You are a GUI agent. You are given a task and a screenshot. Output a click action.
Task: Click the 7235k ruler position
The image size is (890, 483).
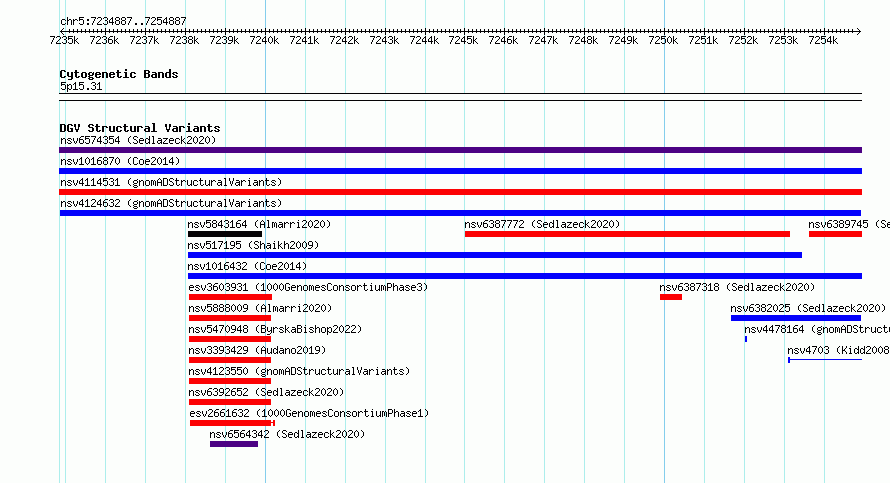pyautogui.click(x=64, y=40)
